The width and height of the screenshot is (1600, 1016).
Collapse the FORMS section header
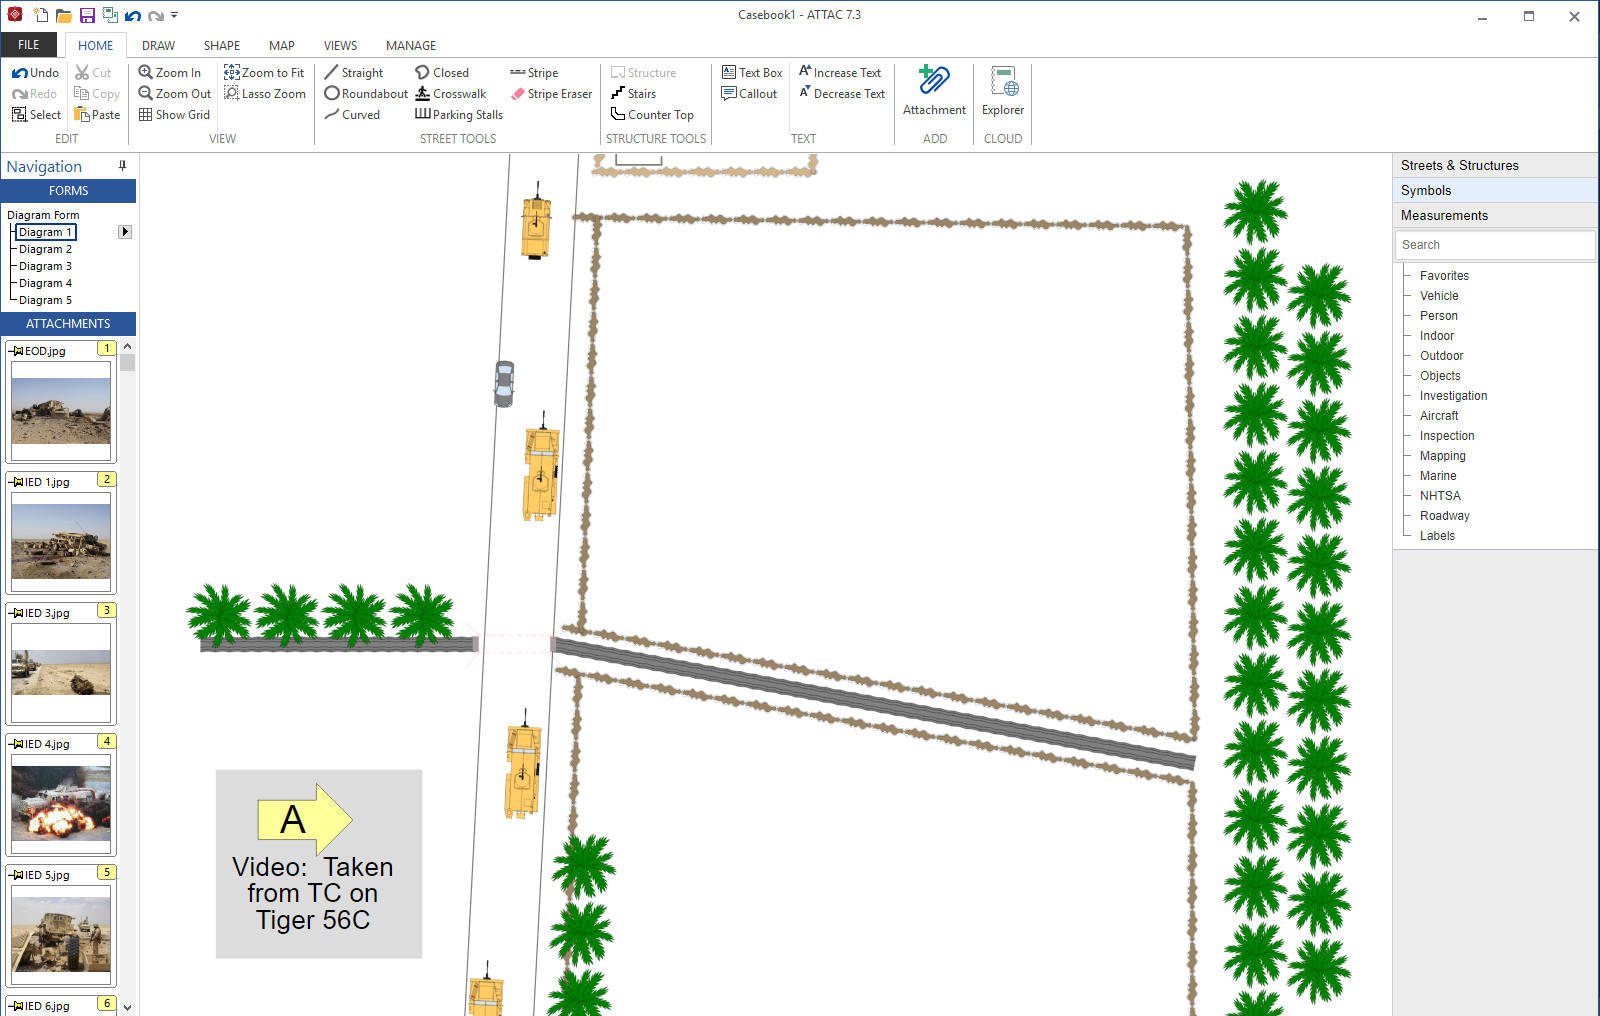(x=68, y=190)
